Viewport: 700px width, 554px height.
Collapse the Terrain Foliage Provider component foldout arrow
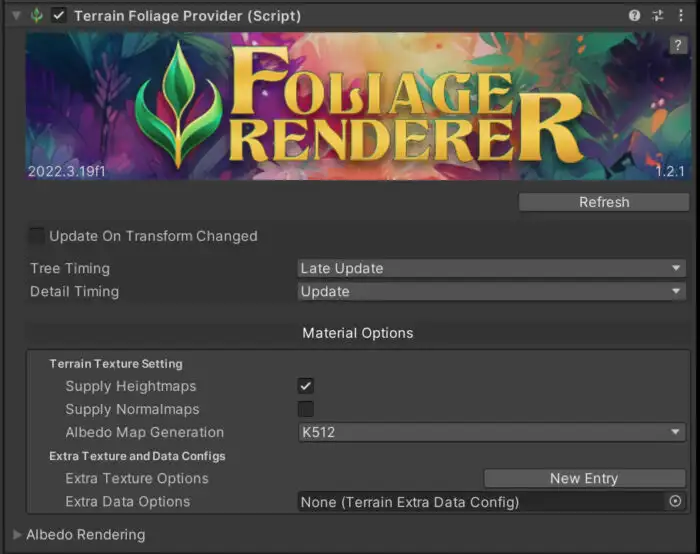point(14,16)
